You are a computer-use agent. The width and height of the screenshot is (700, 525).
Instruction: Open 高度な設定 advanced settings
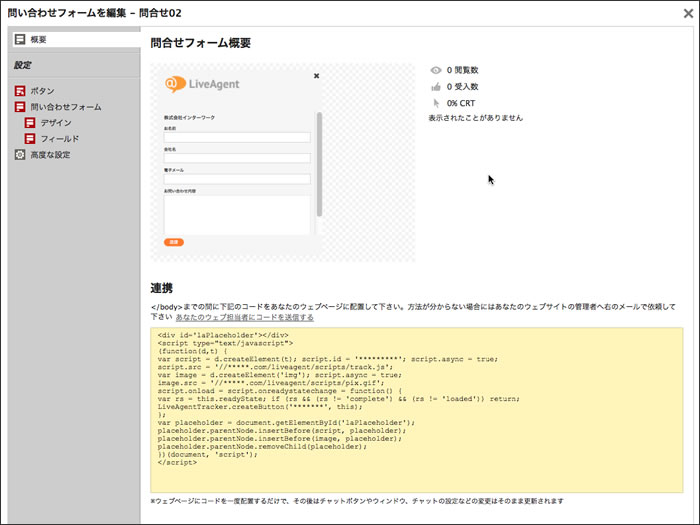click(x=50, y=155)
